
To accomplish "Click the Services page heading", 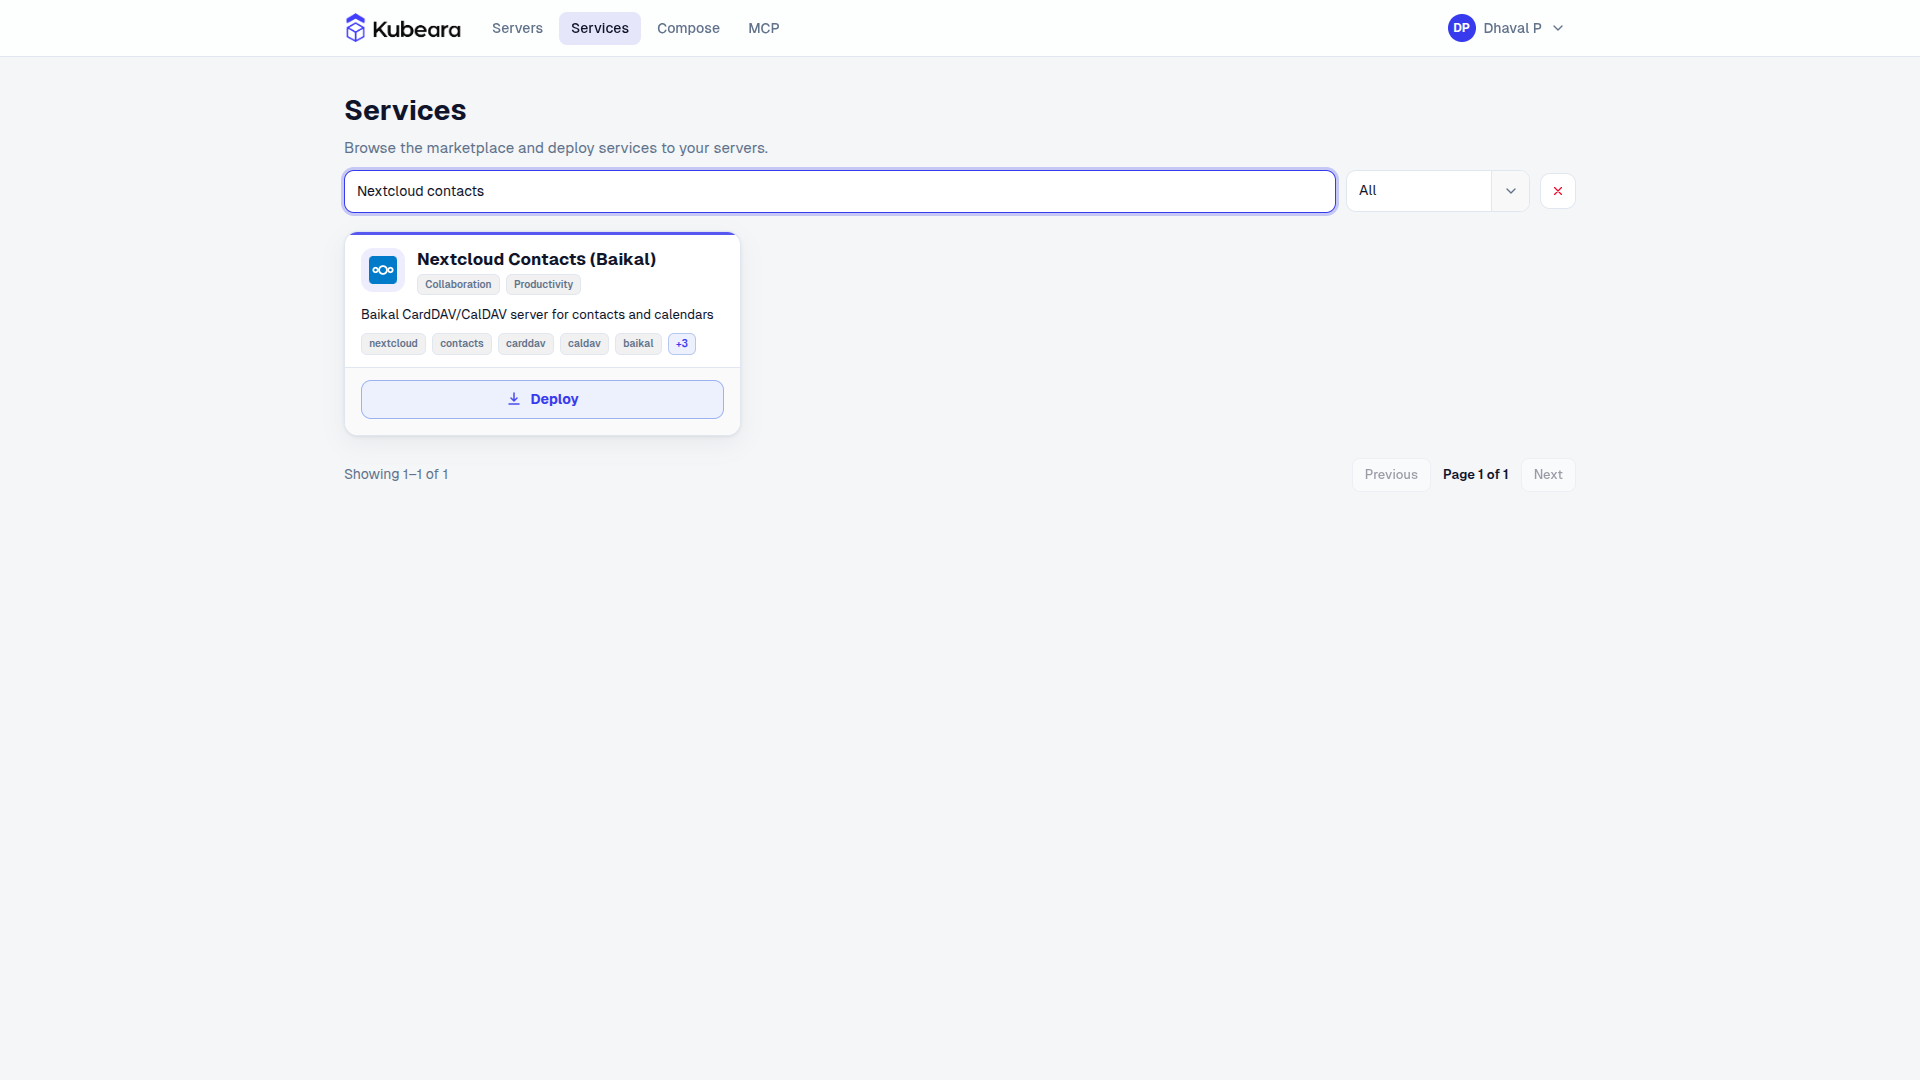I will coord(405,110).
